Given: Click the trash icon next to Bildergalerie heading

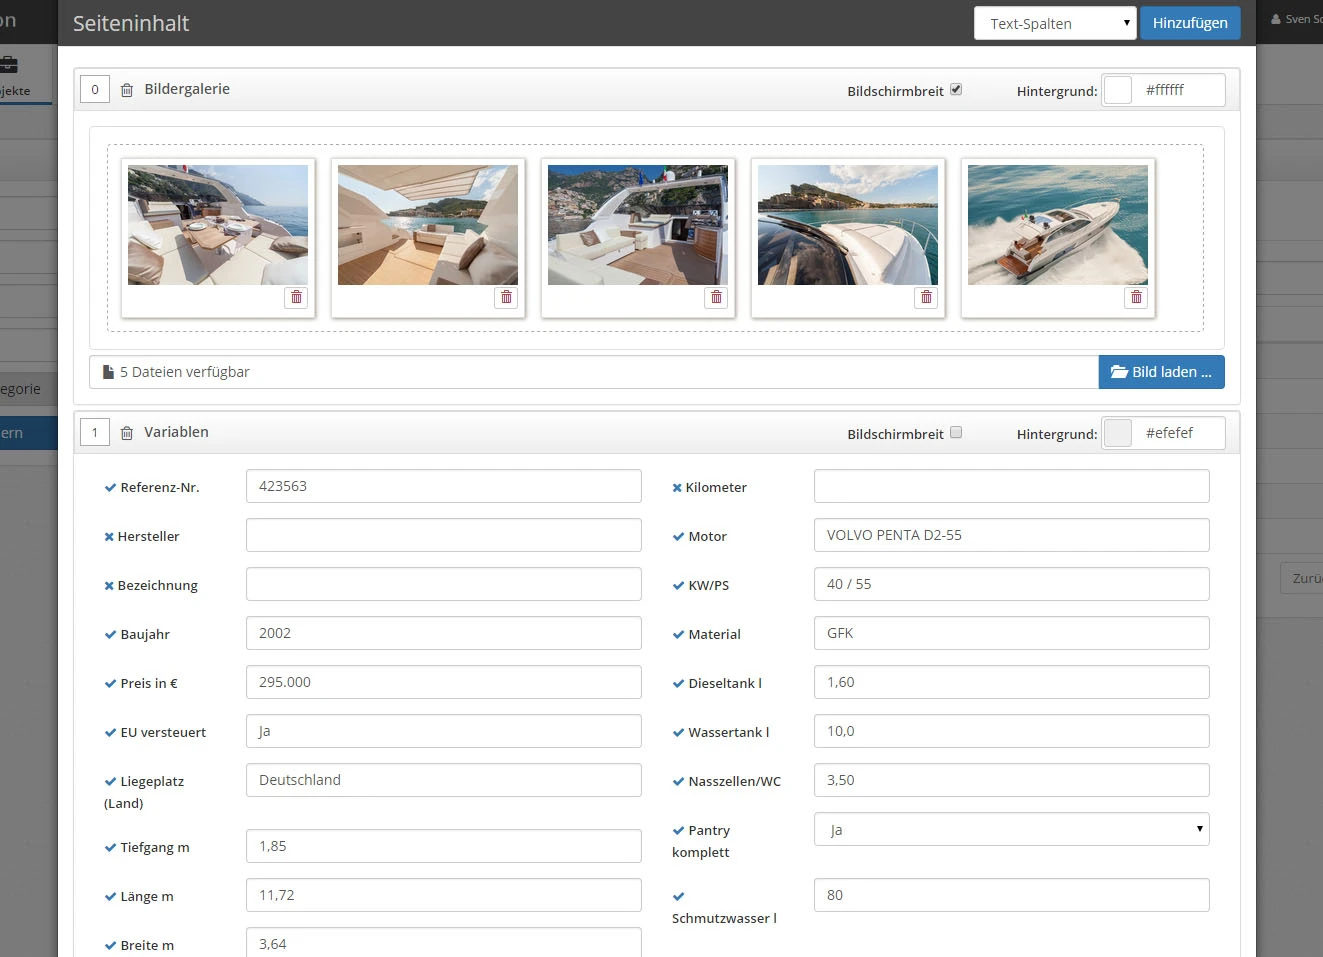Looking at the screenshot, I should (x=127, y=90).
